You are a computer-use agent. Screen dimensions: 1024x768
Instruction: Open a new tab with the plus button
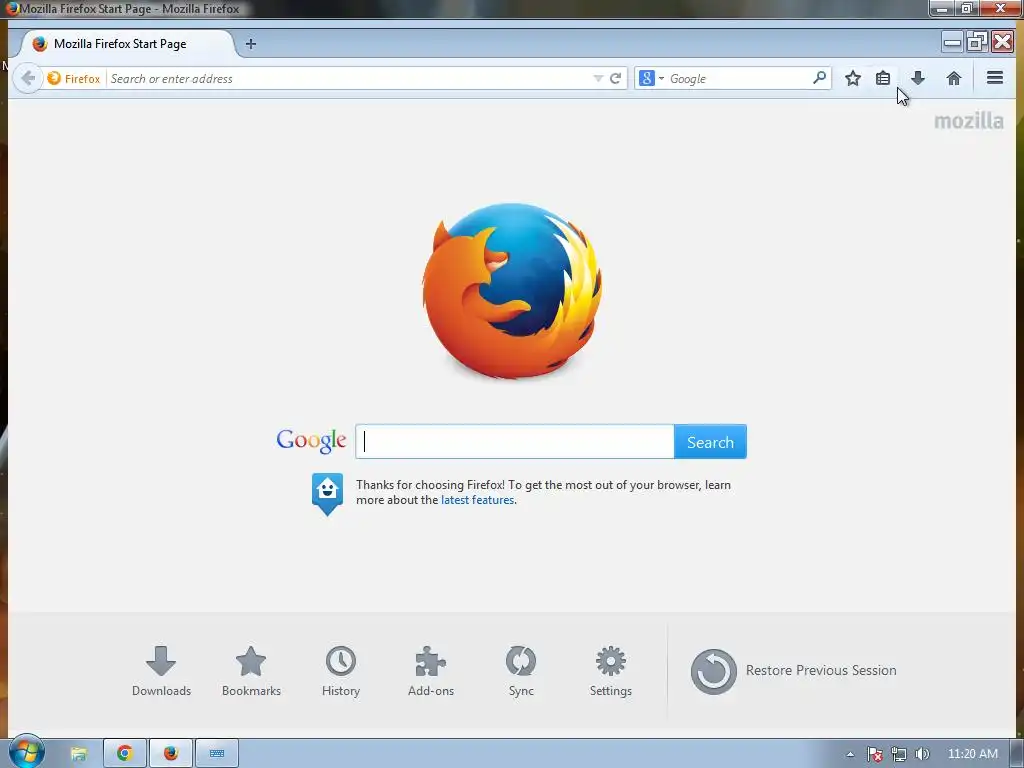pyautogui.click(x=251, y=44)
